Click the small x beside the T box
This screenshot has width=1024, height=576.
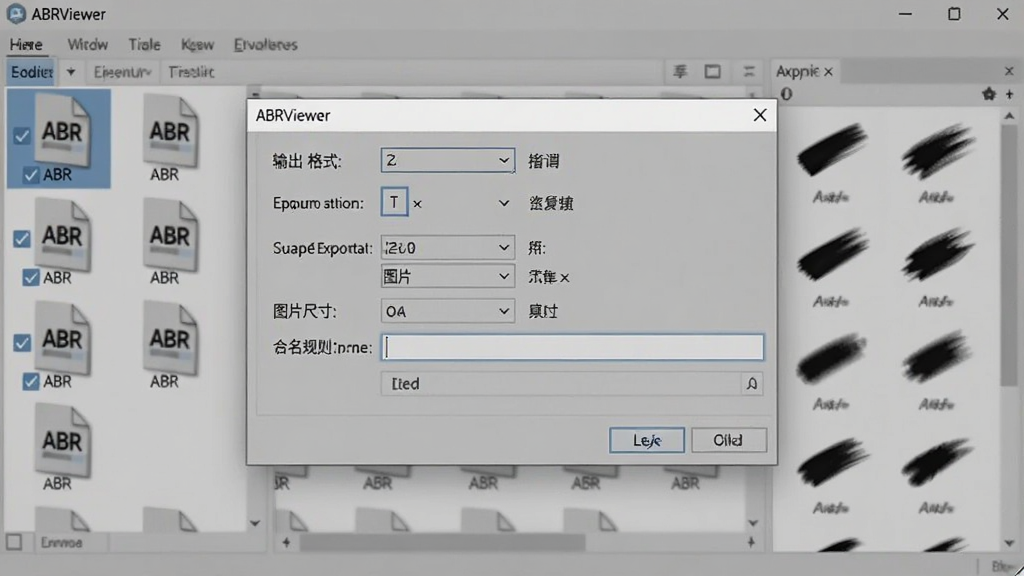[417, 204]
